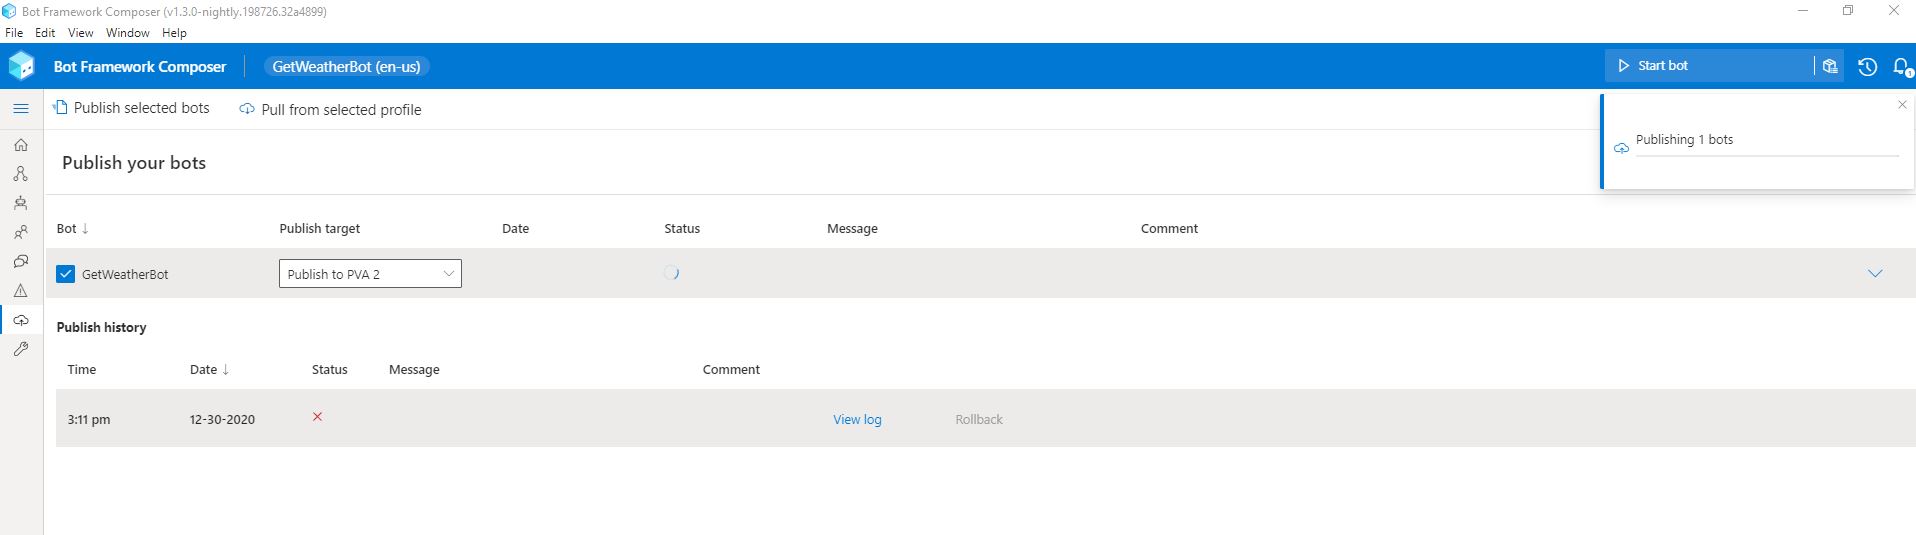The width and height of the screenshot is (1916, 535).
Task: Click the Time column header in history
Action: (82, 370)
